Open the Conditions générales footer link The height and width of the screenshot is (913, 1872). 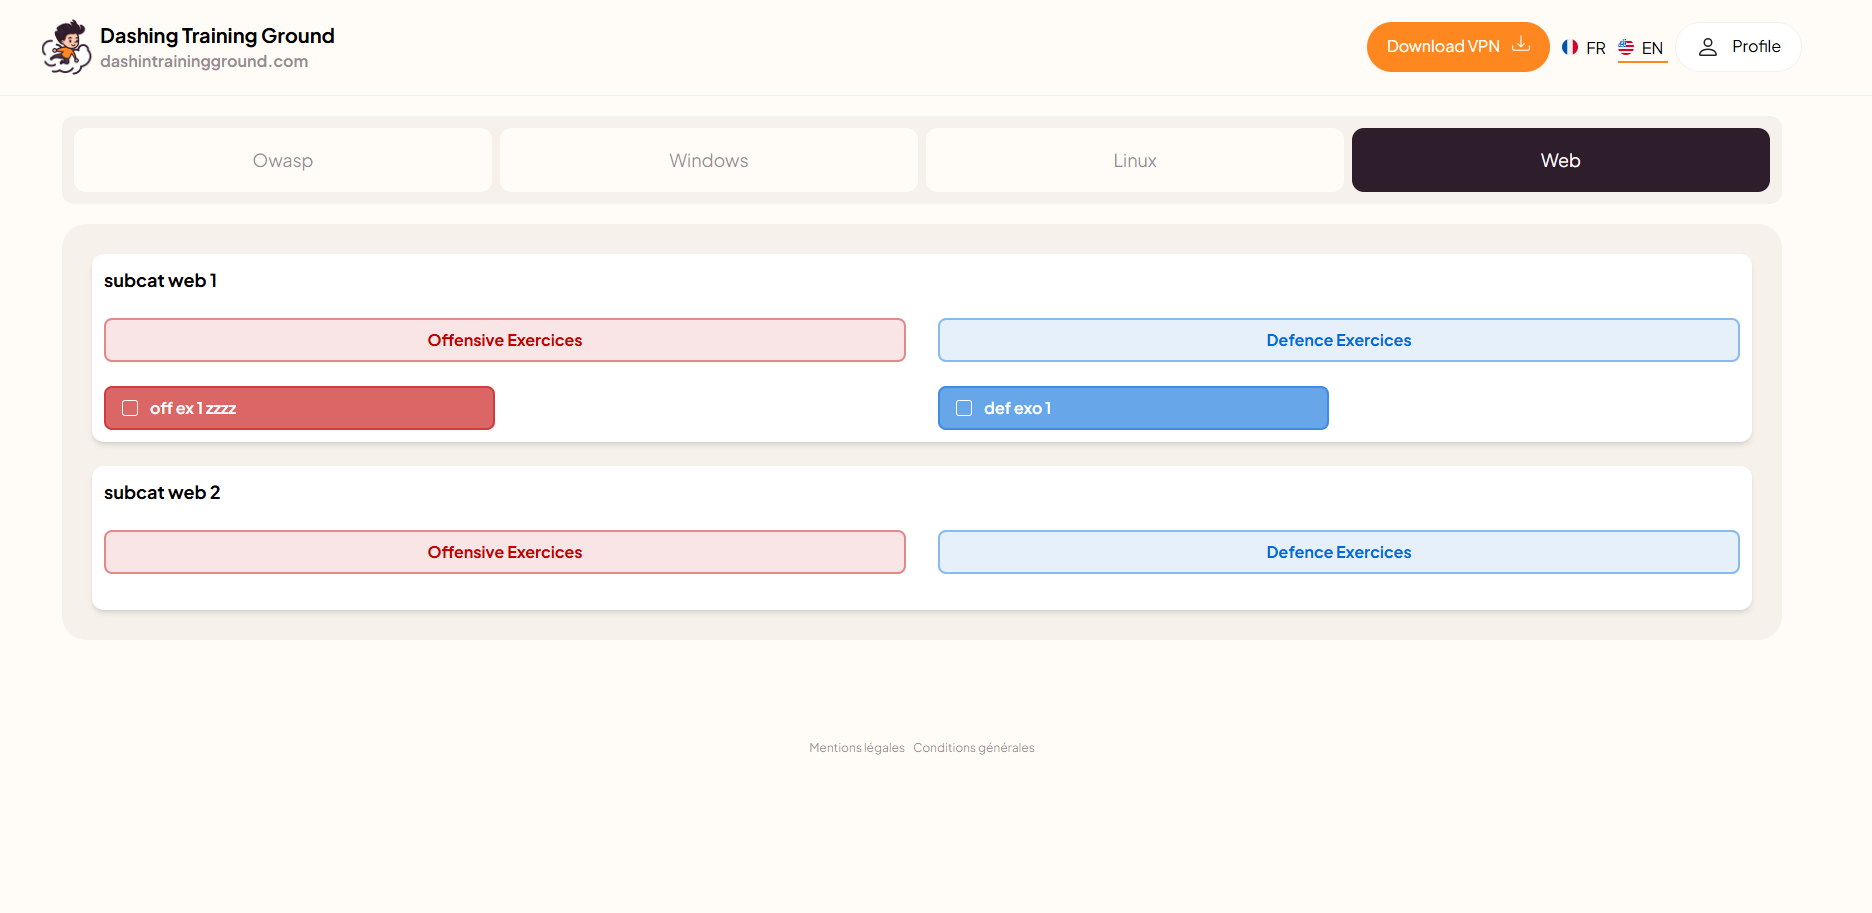(x=973, y=748)
